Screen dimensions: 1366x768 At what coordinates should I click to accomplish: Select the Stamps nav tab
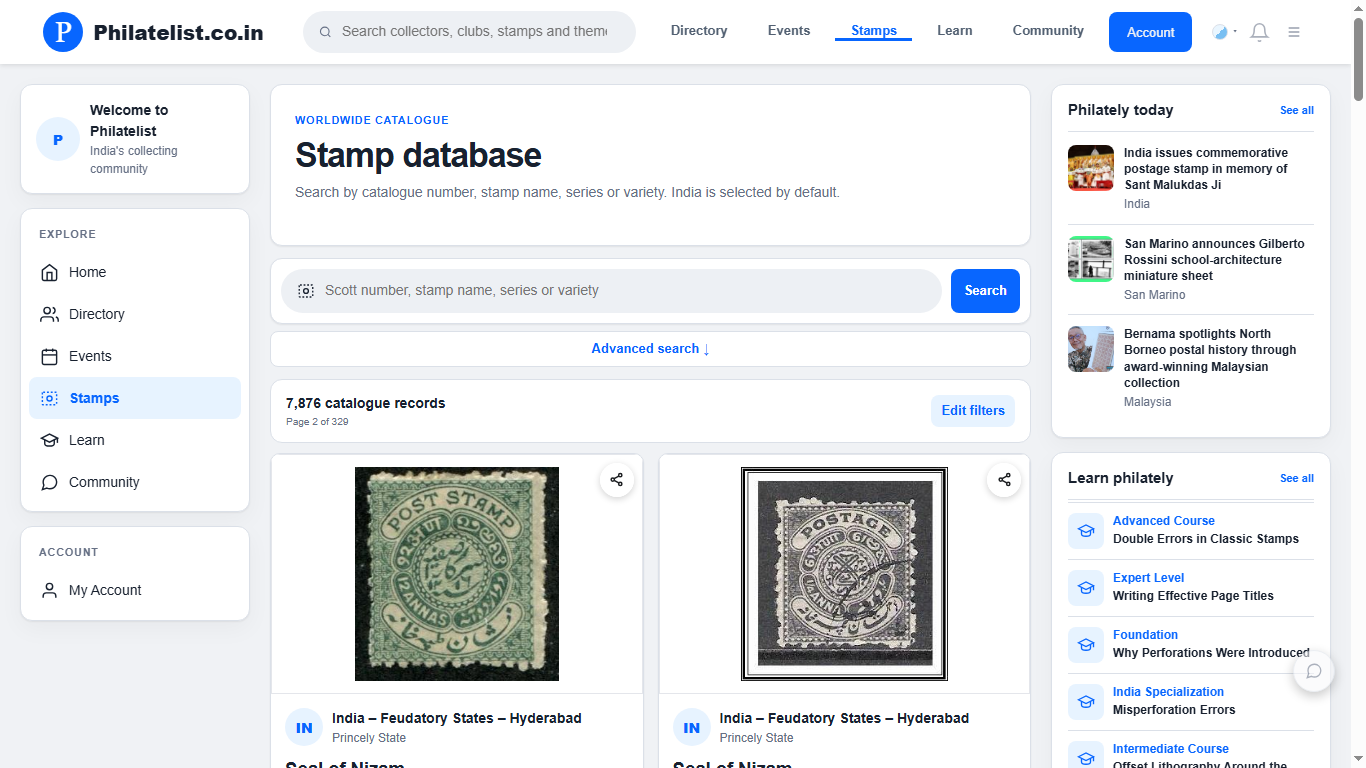(x=874, y=31)
